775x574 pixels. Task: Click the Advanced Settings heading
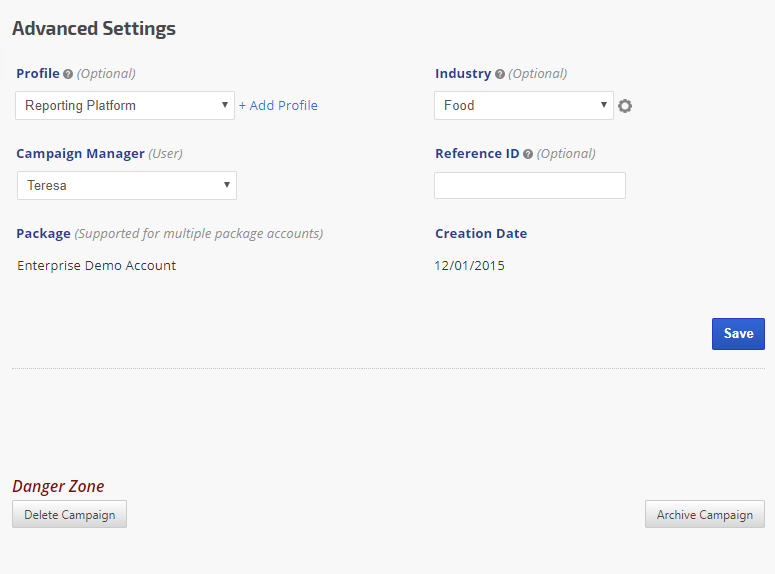click(x=94, y=29)
